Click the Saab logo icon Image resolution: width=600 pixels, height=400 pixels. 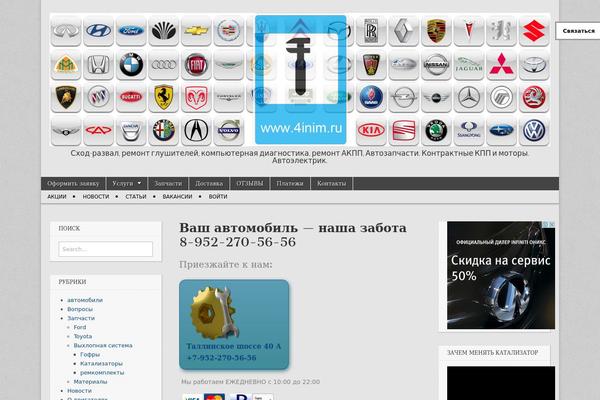(371, 97)
